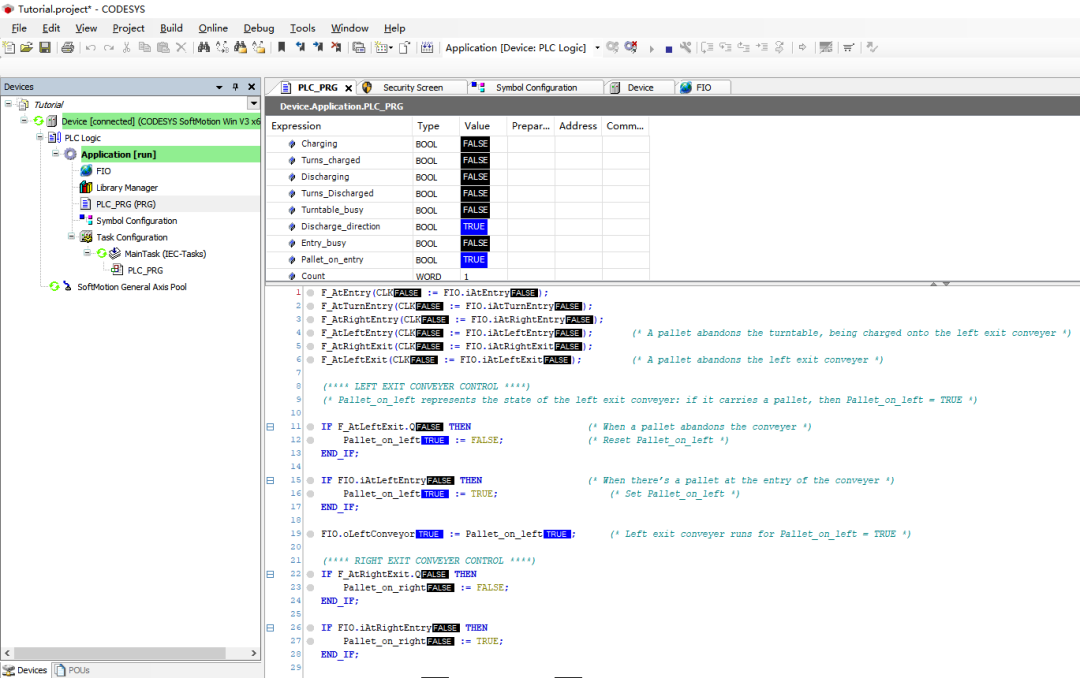Image resolution: width=1080 pixels, height=678 pixels.
Task: Click the Logout icon with red X
Action: (x=631, y=47)
